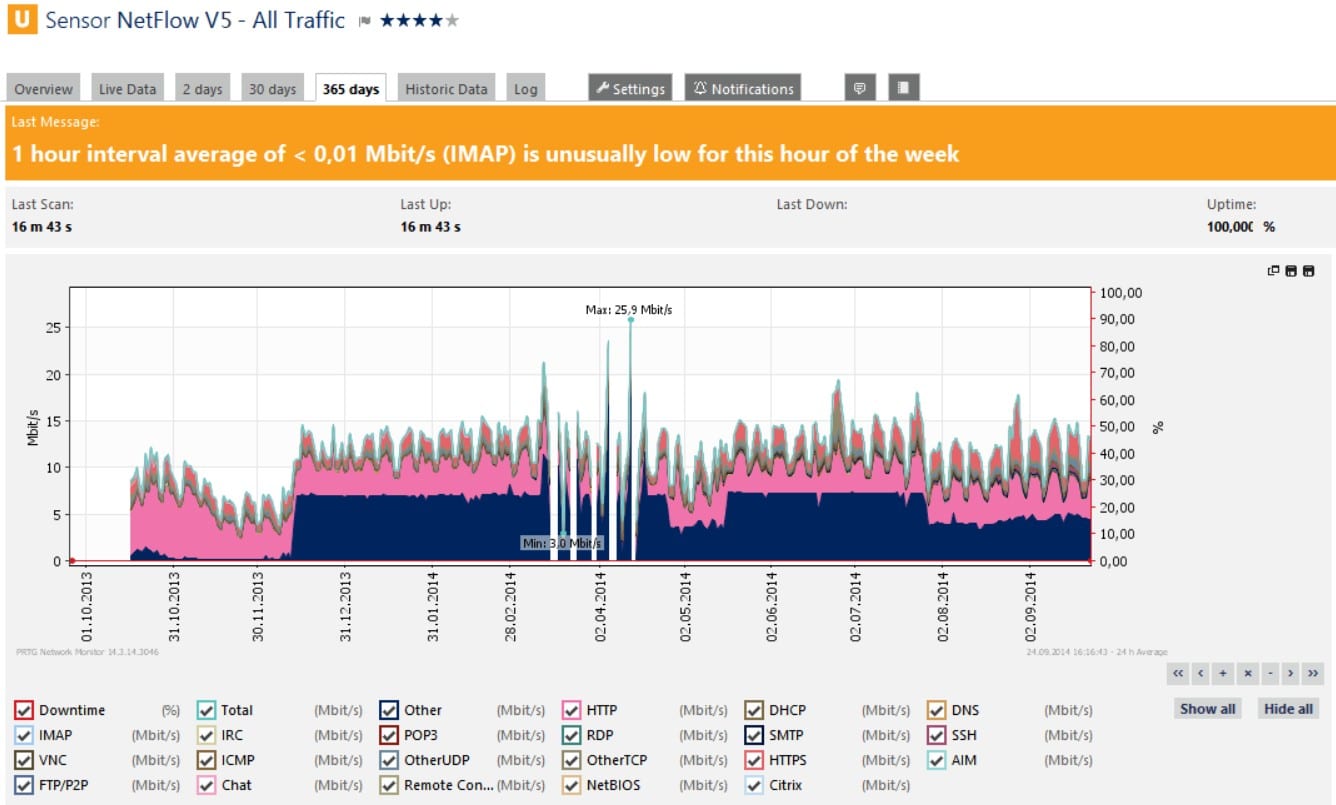The image size is (1336, 805).
Task: Open the comments speech-bubble button
Action: pyautogui.click(x=859, y=88)
